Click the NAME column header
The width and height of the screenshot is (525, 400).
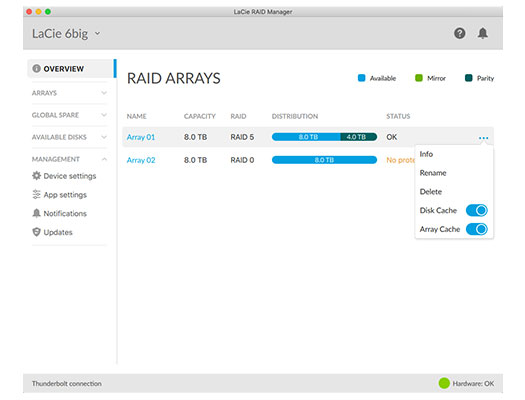pos(136,116)
